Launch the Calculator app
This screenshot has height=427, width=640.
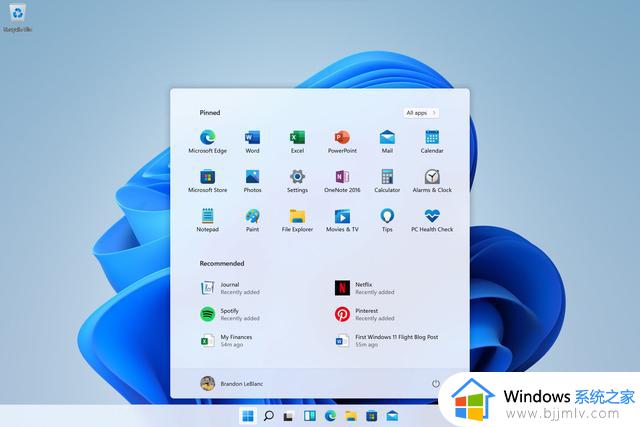(387, 180)
